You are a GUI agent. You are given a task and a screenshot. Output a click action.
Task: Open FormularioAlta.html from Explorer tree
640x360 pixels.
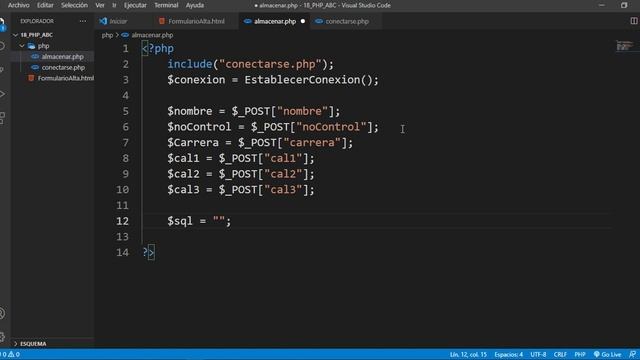click(x=65, y=78)
